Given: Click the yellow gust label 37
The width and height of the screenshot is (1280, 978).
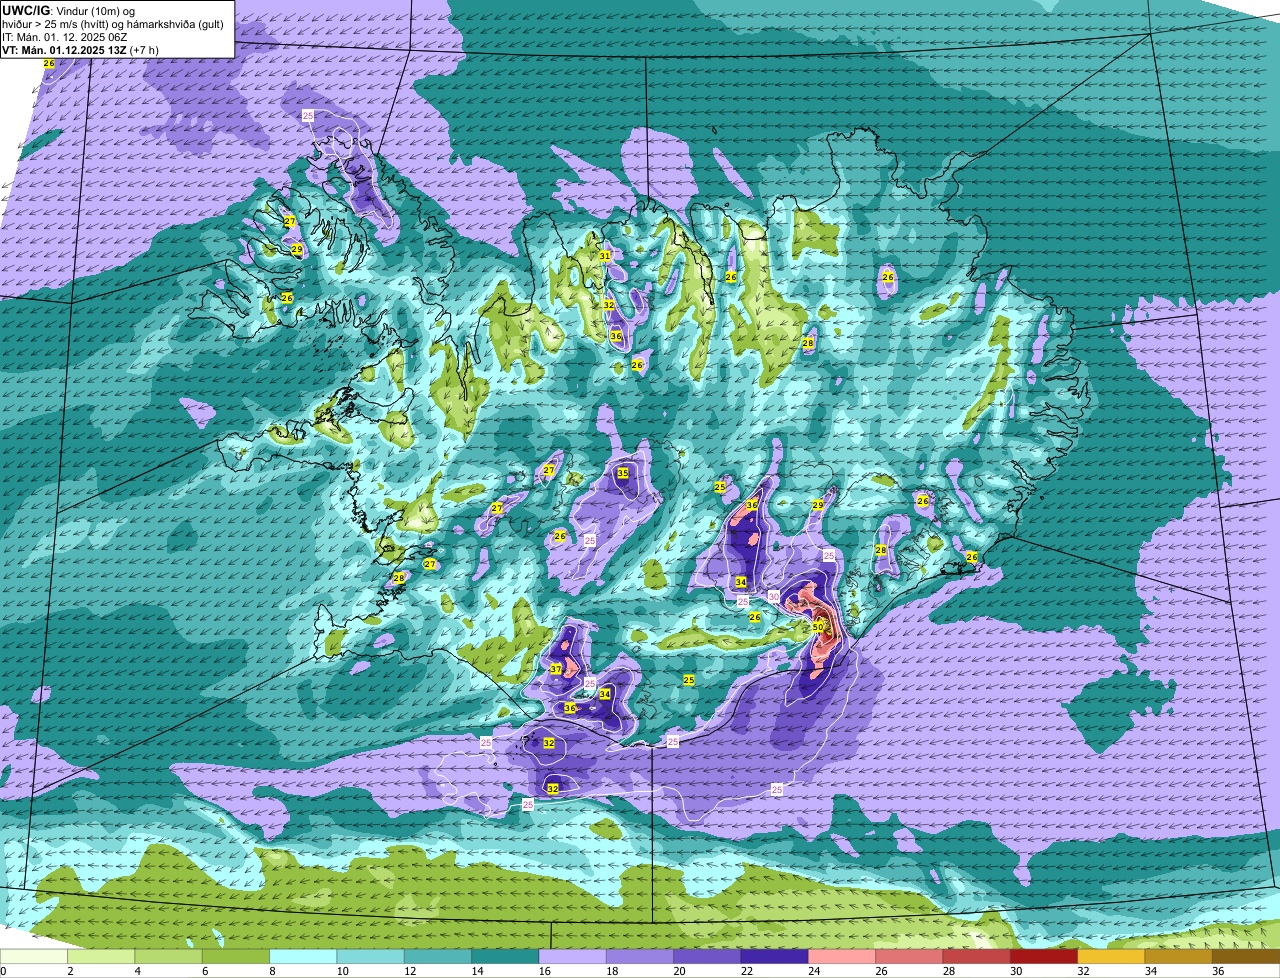Looking at the screenshot, I should coord(556,669).
